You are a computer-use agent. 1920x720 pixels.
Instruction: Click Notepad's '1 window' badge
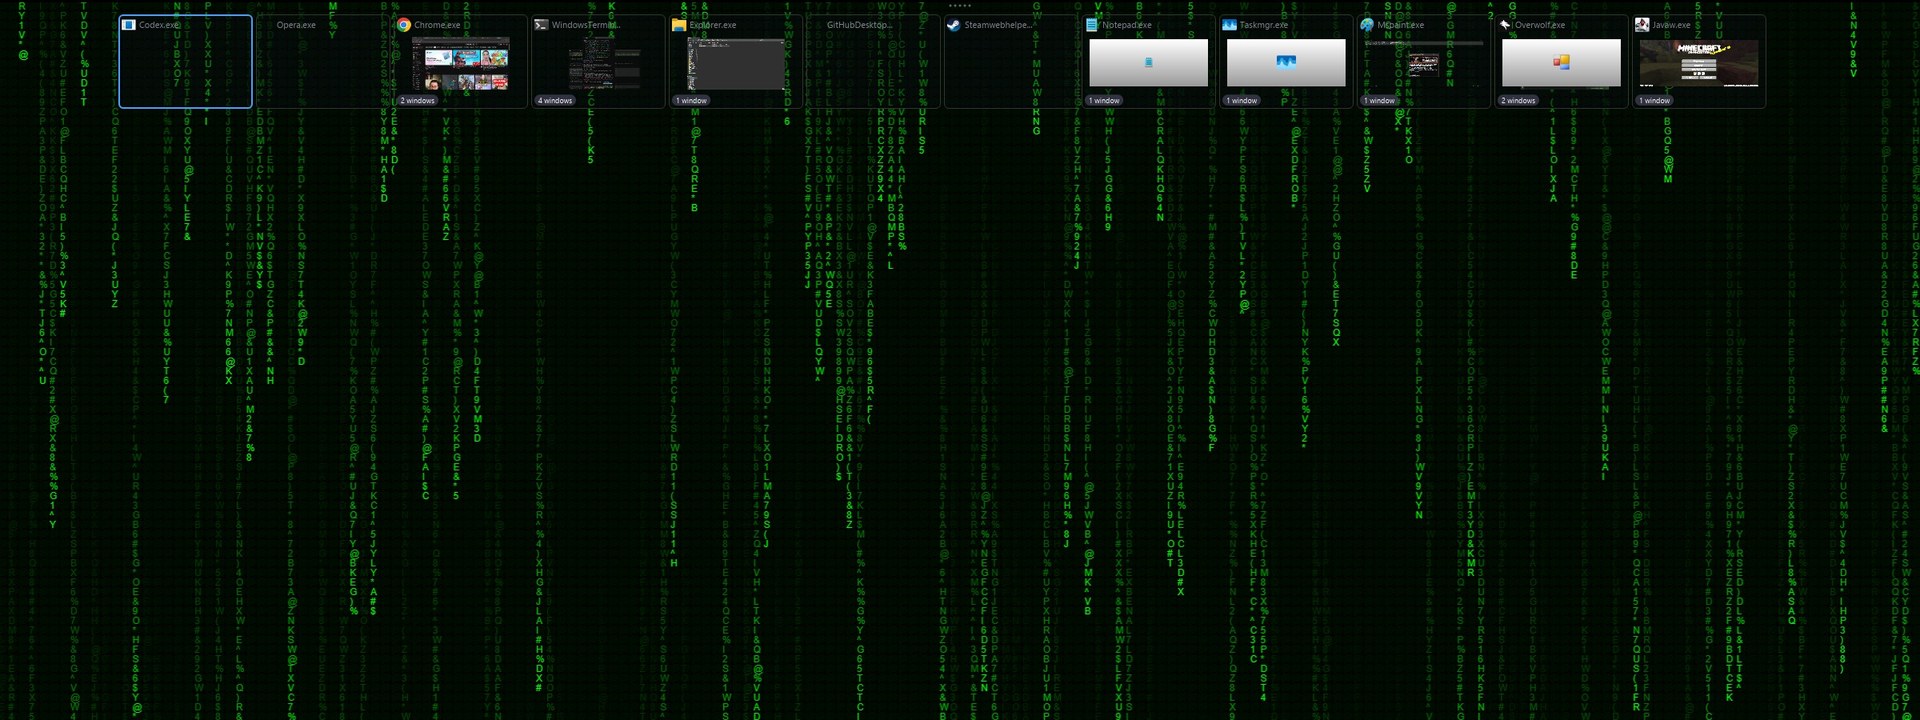click(x=1105, y=101)
